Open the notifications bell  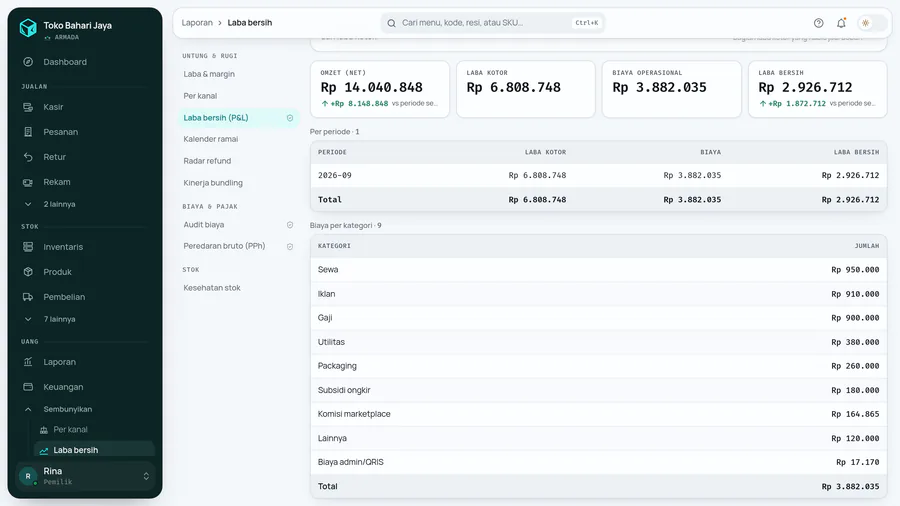(841, 23)
